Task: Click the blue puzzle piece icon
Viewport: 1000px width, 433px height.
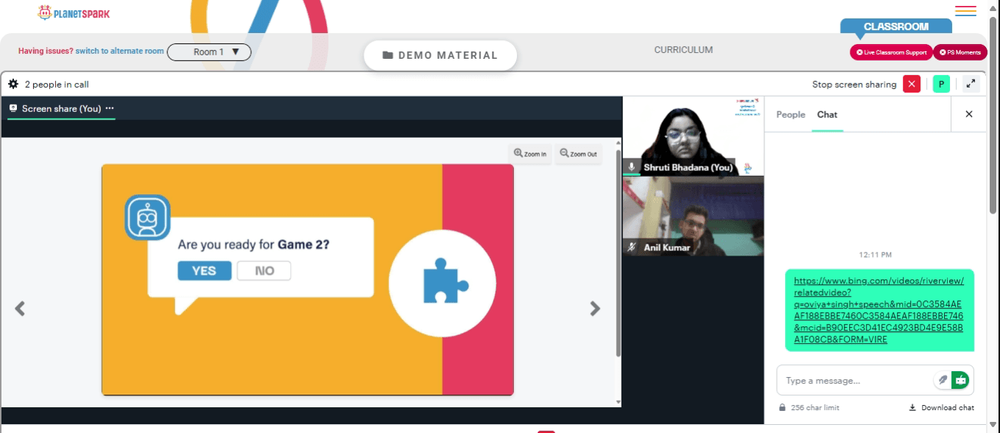Action: coord(445,281)
